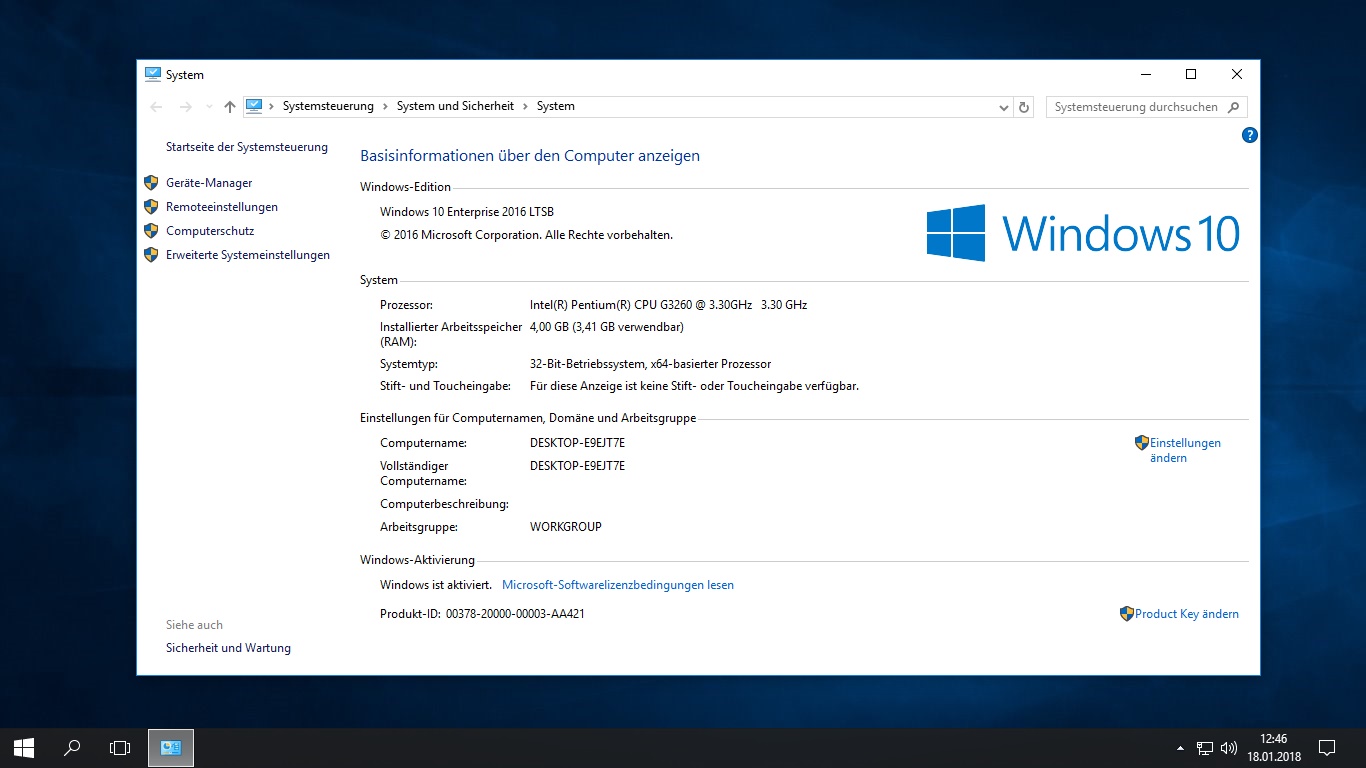Click the Forward navigation arrow
Screen dimensions: 1366x768
tap(185, 107)
